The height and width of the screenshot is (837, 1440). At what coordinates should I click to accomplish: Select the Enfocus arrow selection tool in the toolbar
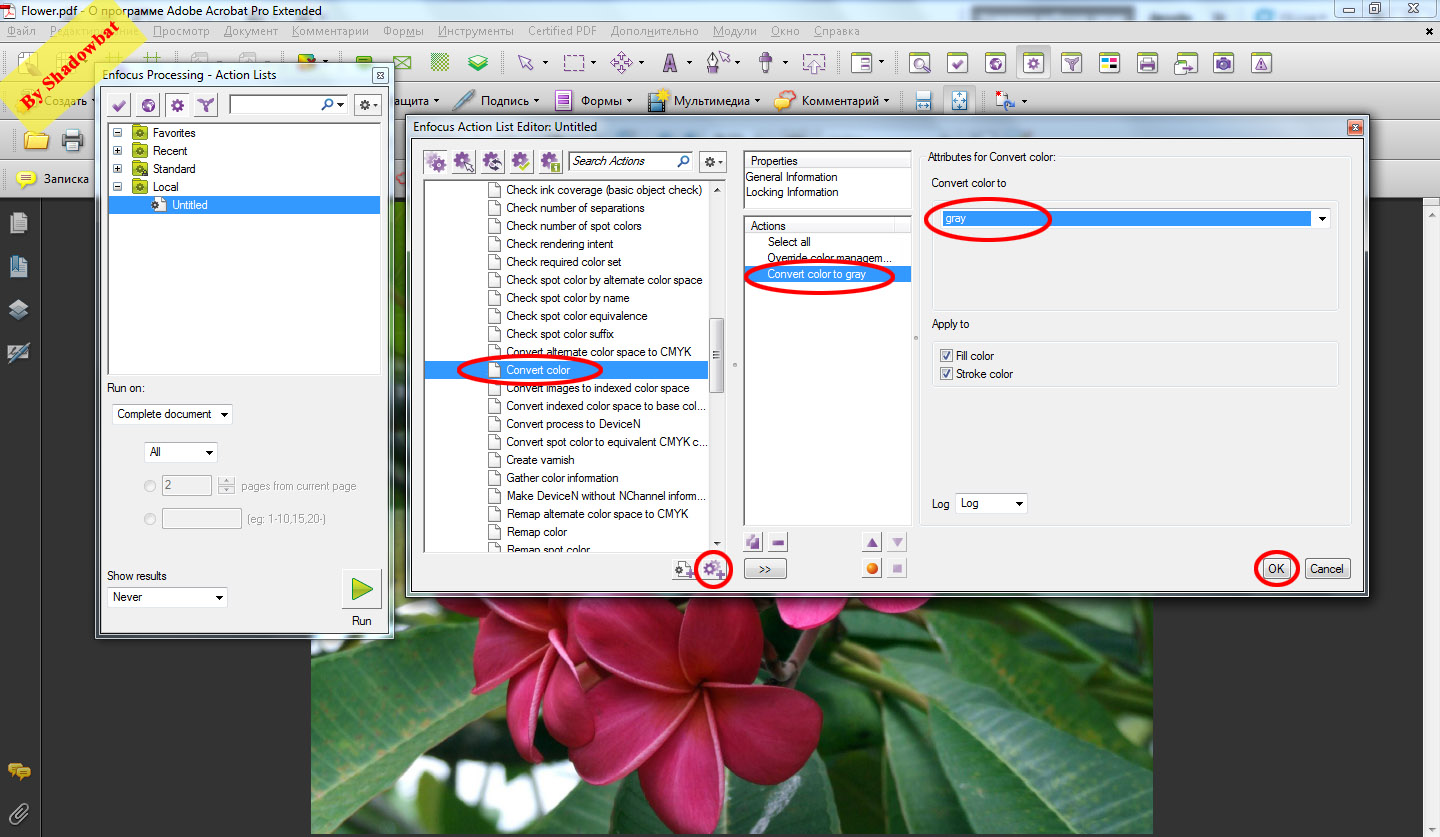click(x=524, y=63)
